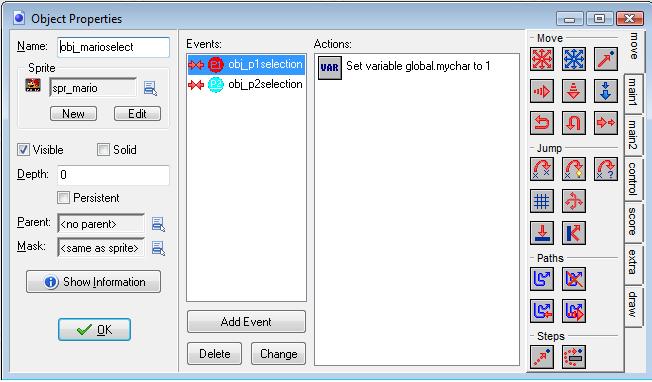Switch to the score tab
The width and height of the screenshot is (652, 382).
click(x=633, y=222)
